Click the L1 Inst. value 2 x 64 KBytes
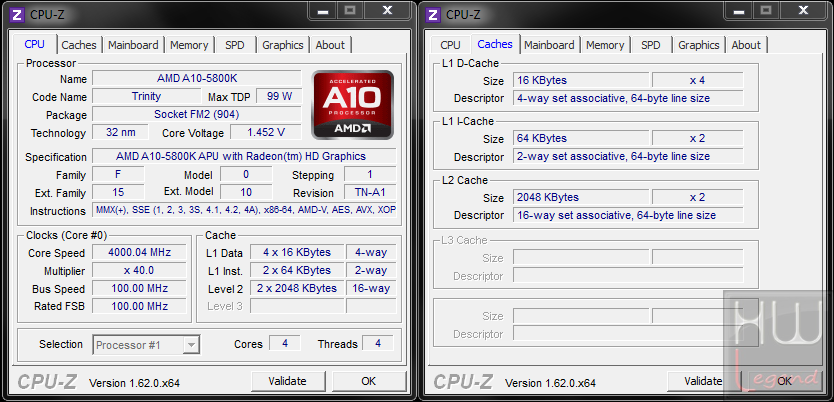 (x=297, y=271)
